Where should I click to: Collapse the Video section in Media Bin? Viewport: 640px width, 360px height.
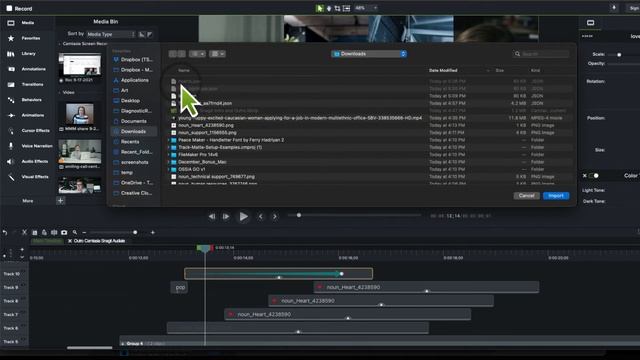pos(60,93)
